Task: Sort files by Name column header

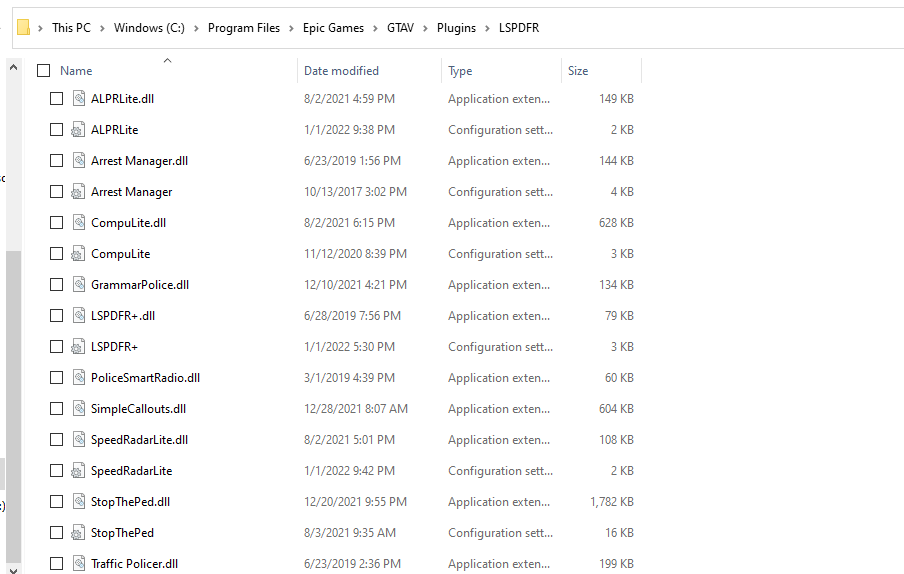Action: point(76,70)
